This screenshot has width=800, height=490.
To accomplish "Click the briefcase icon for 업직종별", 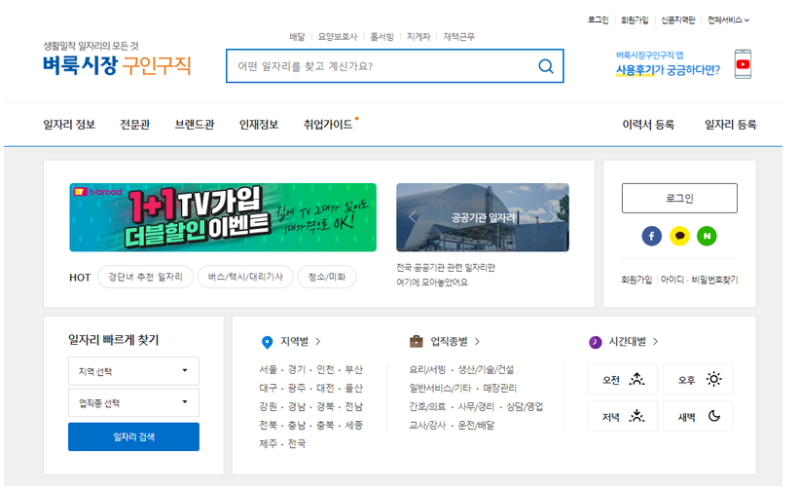I will point(416,341).
